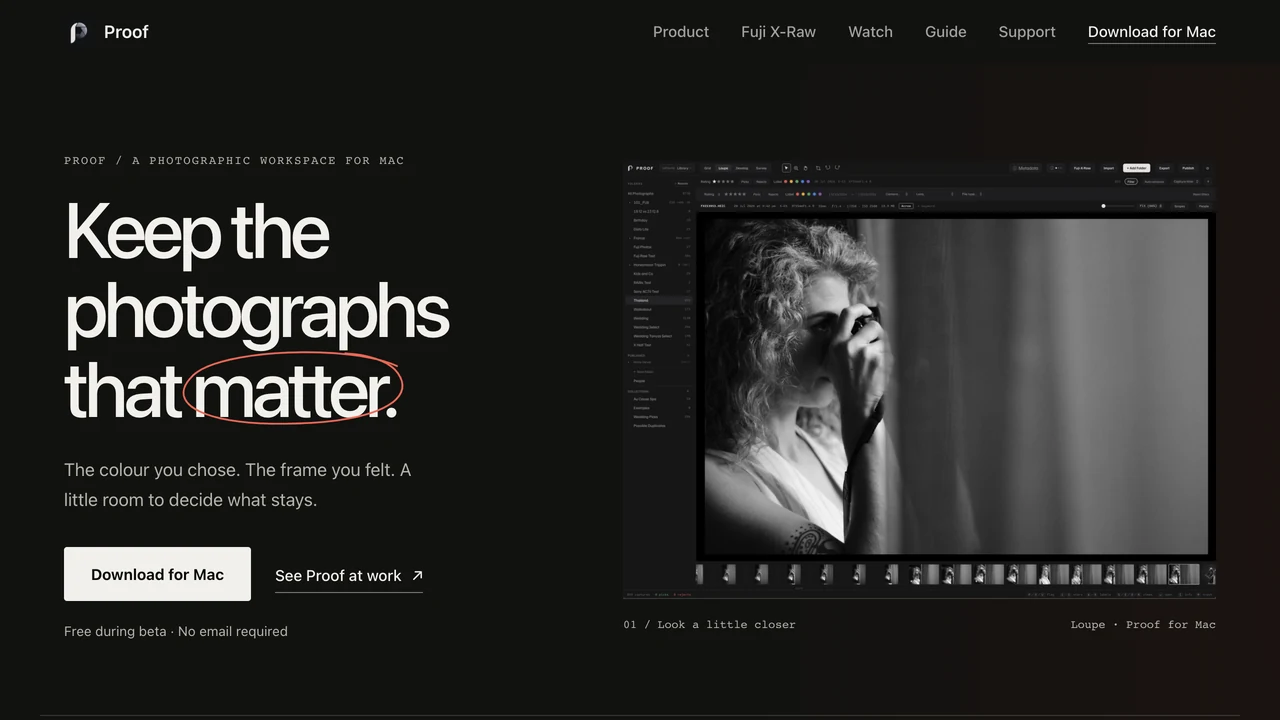This screenshot has height=720, width=1280.
Task: Click the large black-and-white portrait photo
Action: click(x=956, y=386)
